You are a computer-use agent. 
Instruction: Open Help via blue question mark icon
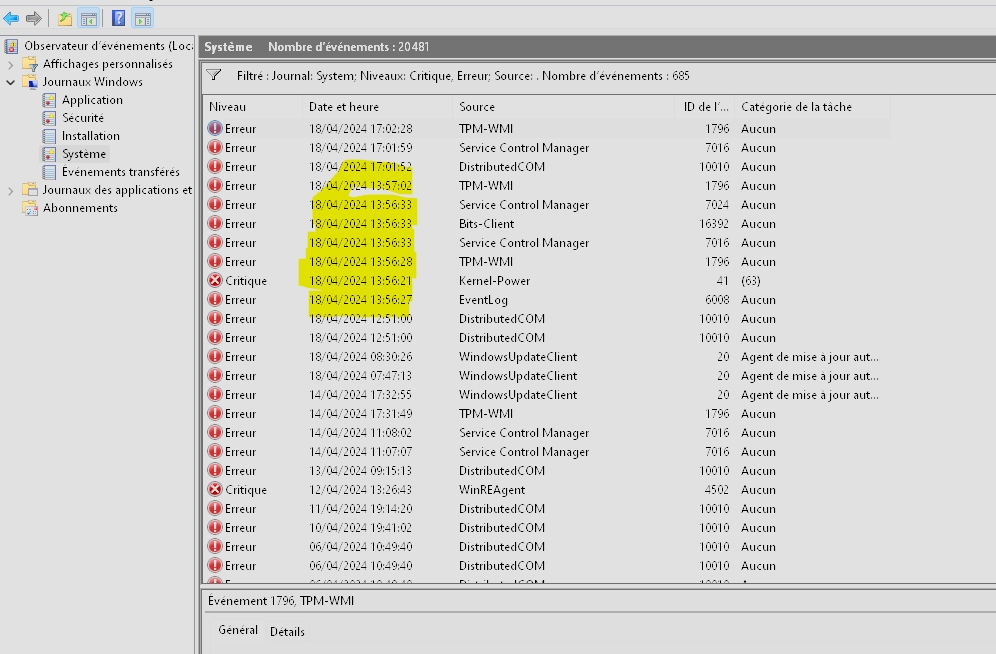[x=119, y=19]
